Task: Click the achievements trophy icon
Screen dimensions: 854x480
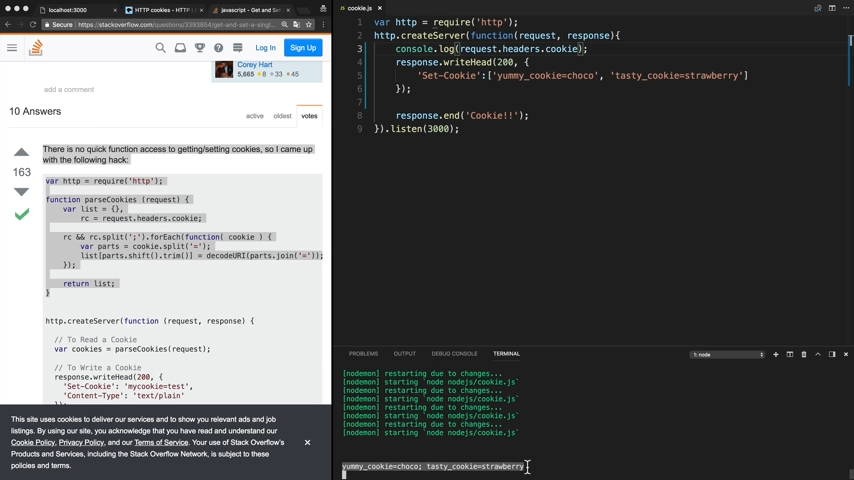Action: [x=199, y=48]
